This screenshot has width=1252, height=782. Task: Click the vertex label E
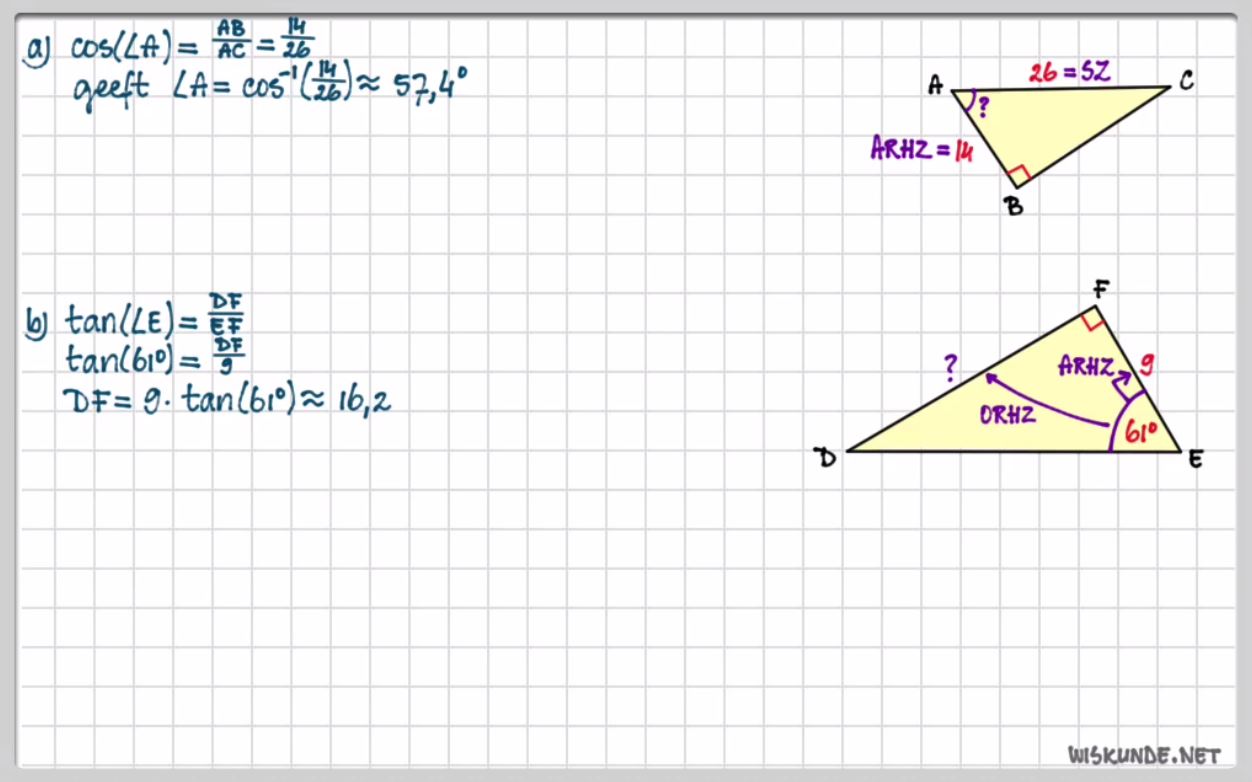click(x=1196, y=459)
